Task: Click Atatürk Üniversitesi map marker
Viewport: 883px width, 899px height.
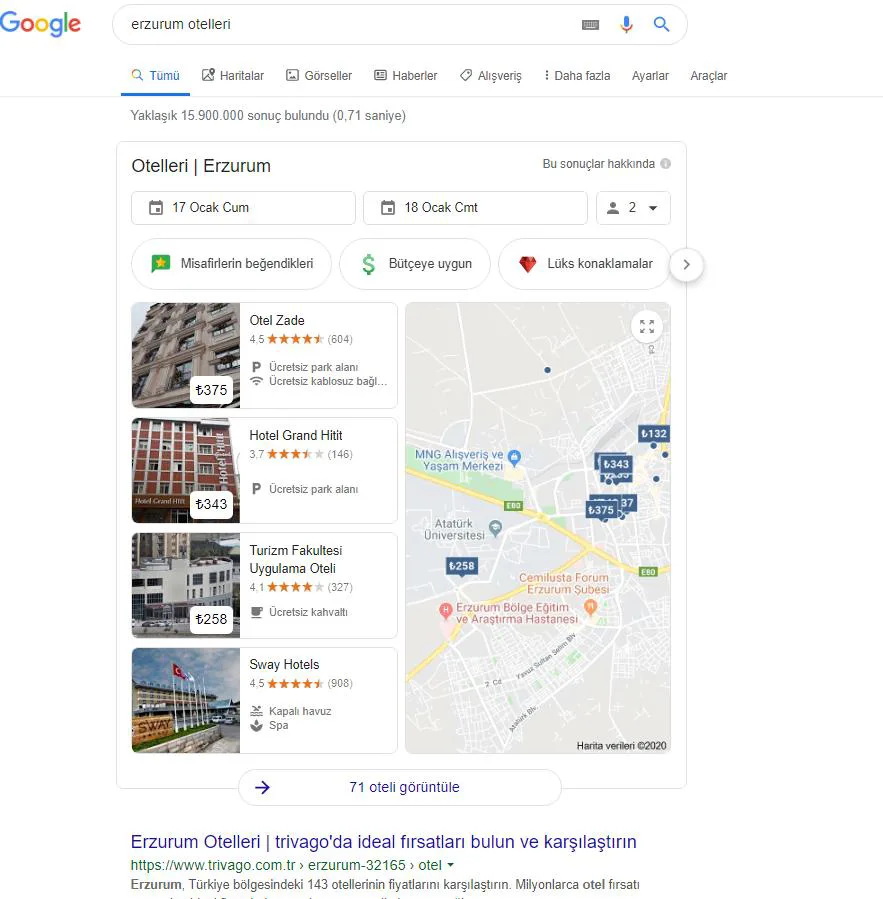Action: coord(495,527)
